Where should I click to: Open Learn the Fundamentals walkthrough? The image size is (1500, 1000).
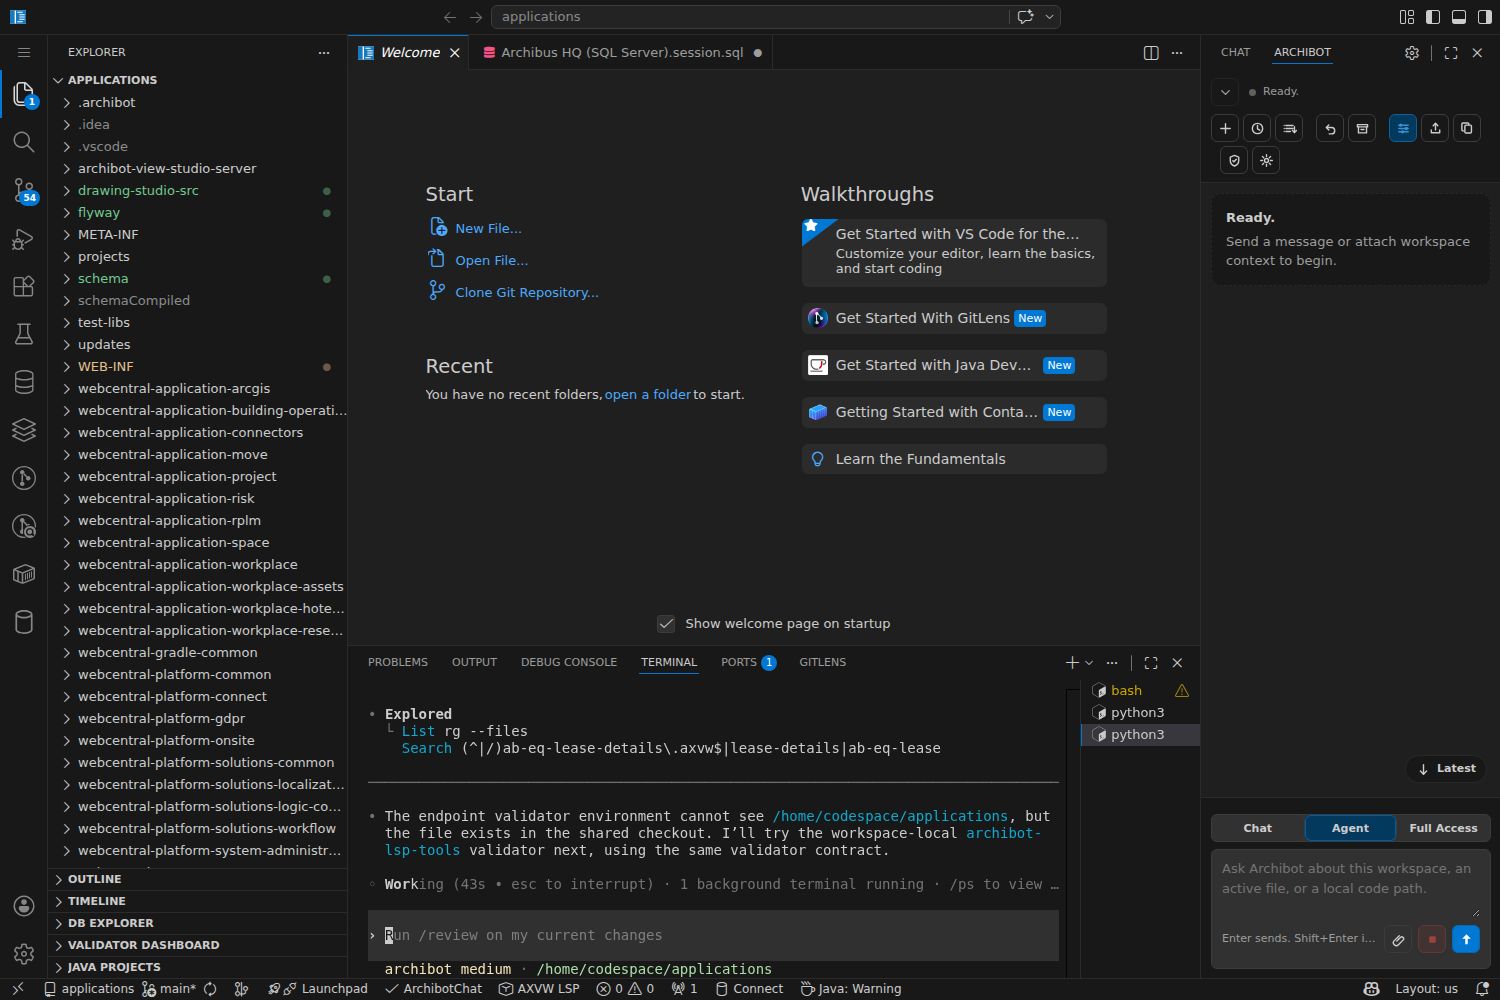pos(954,459)
